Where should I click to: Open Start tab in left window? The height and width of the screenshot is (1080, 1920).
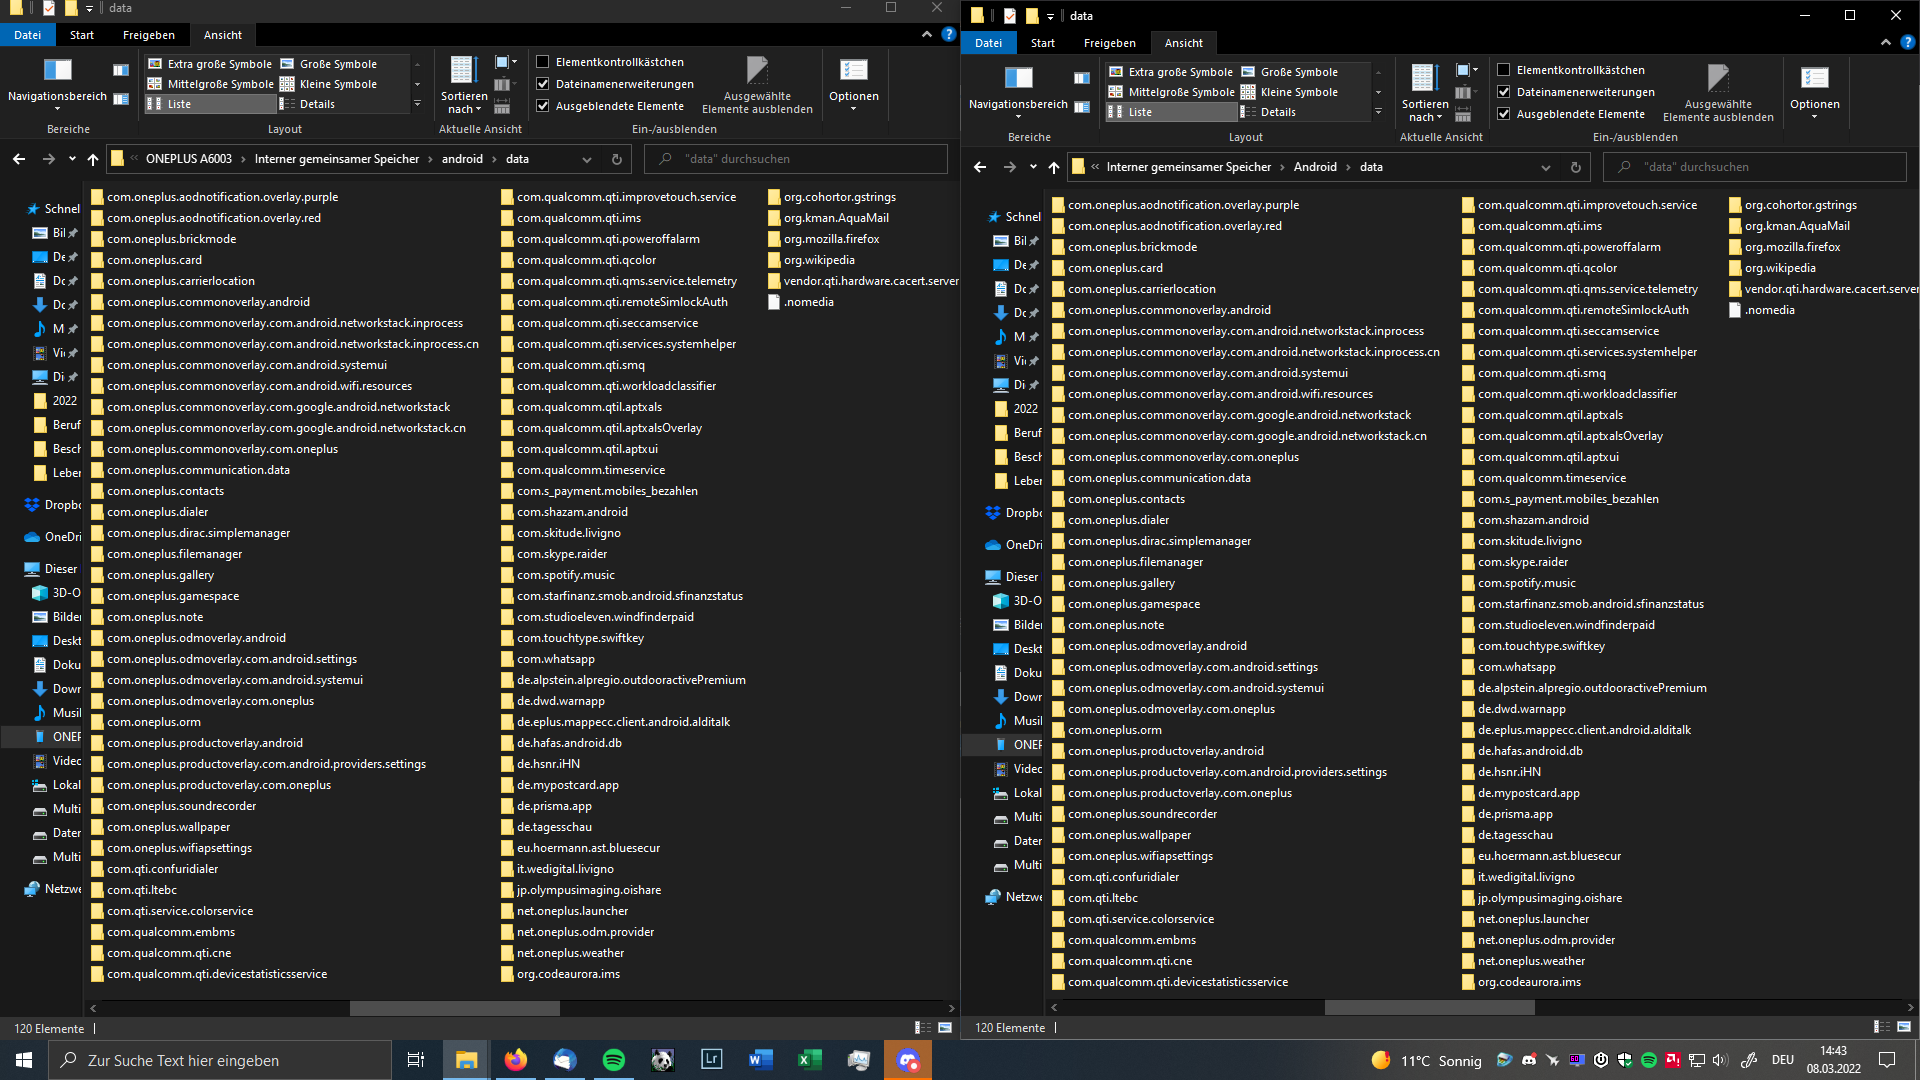(x=82, y=35)
